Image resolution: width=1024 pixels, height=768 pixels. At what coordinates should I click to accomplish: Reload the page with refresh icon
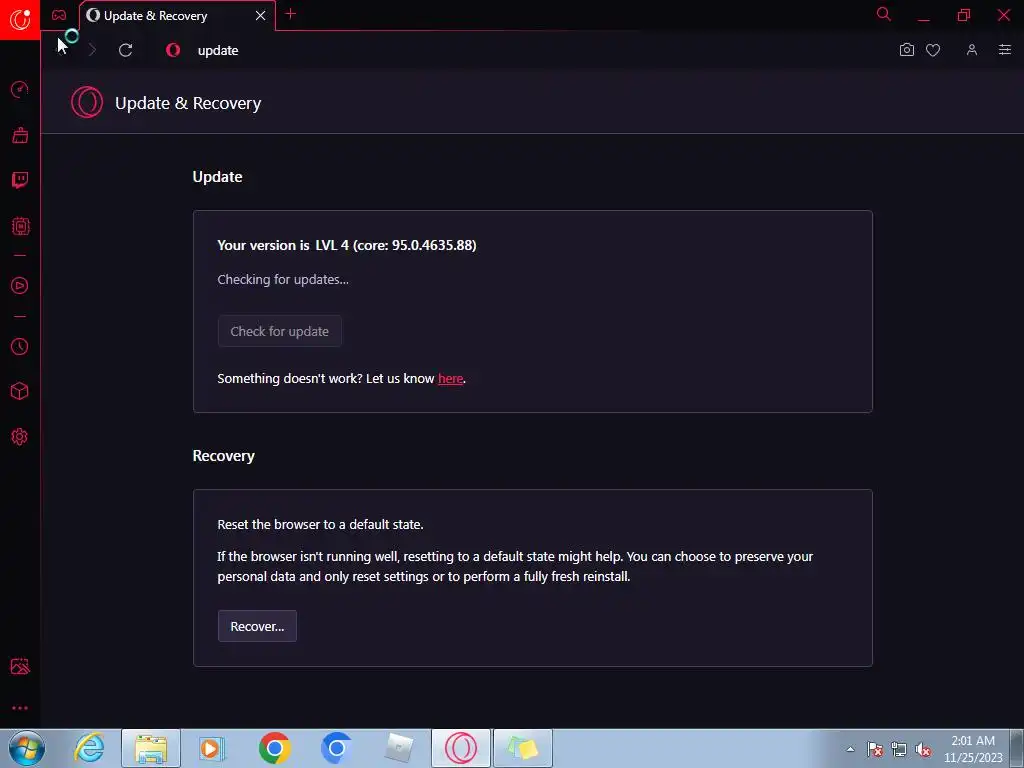click(125, 50)
